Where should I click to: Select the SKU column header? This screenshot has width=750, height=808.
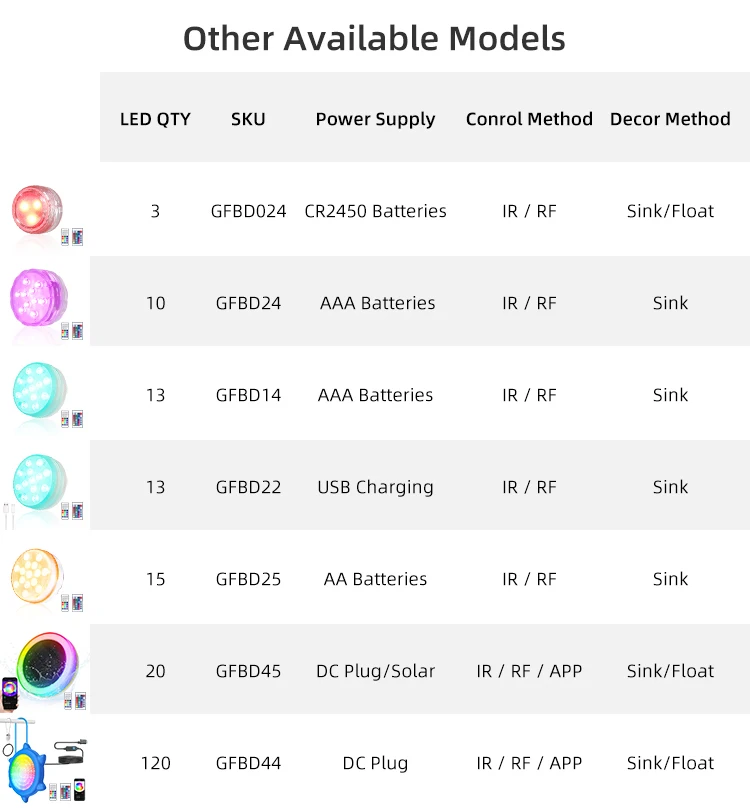(x=248, y=119)
